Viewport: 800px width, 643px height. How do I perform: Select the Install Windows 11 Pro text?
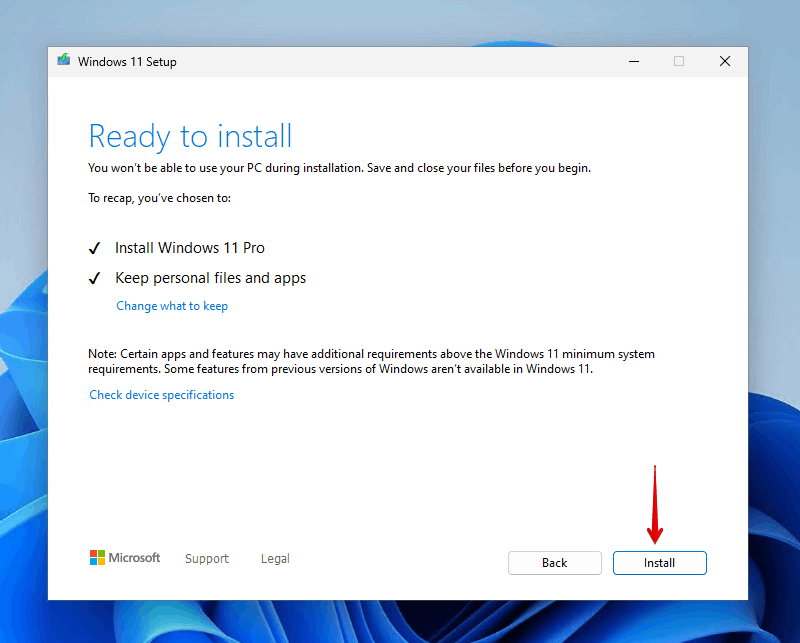click(189, 247)
